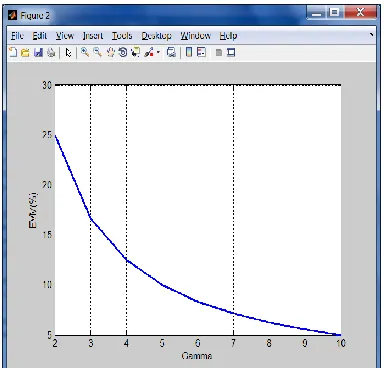Click the dock figure arrow in the menu bar

tap(372, 34)
